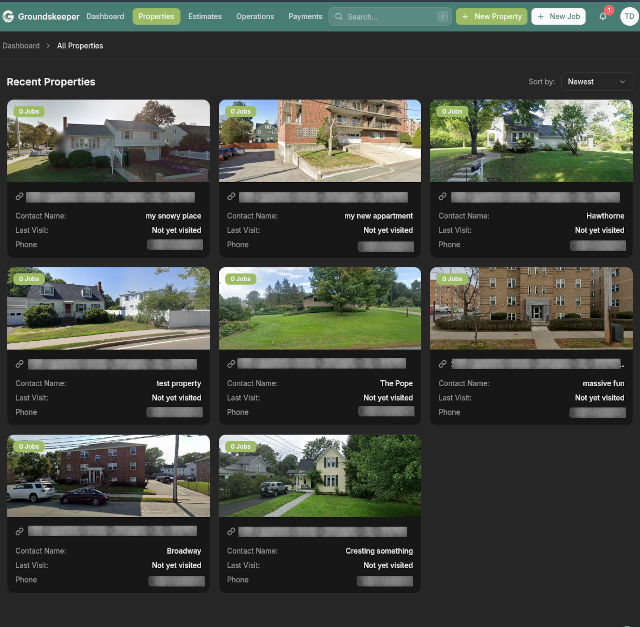Image resolution: width=640 pixels, height=627 pixels.
Task: Click the link icon on The Pope card
Action: point(231,364)
